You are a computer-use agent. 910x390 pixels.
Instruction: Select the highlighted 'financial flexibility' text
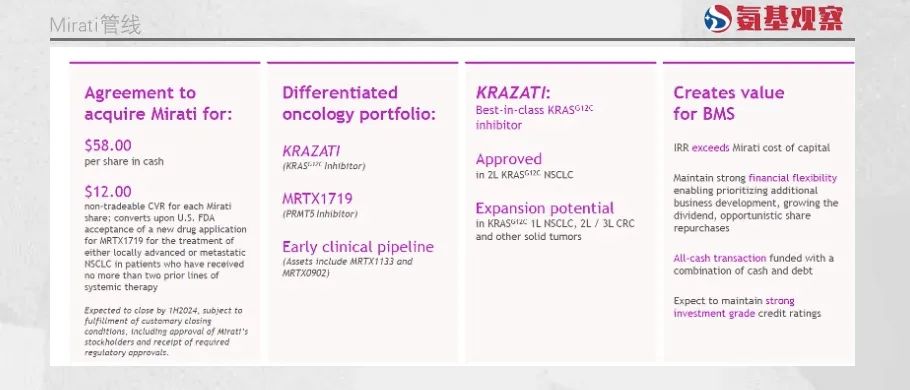[793, 178]
